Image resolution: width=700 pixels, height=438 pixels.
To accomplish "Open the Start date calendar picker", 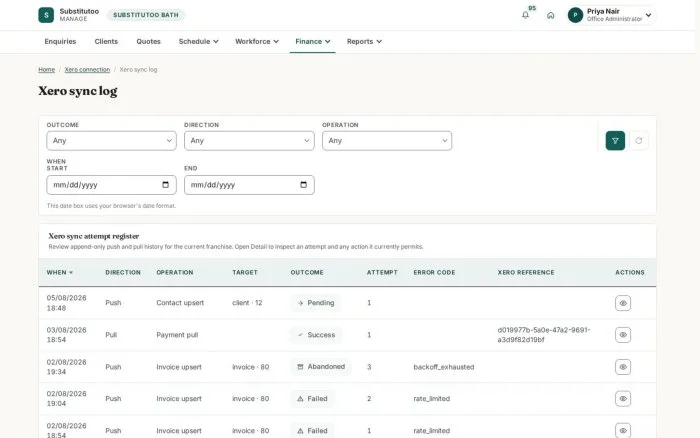I will (166, 185).
